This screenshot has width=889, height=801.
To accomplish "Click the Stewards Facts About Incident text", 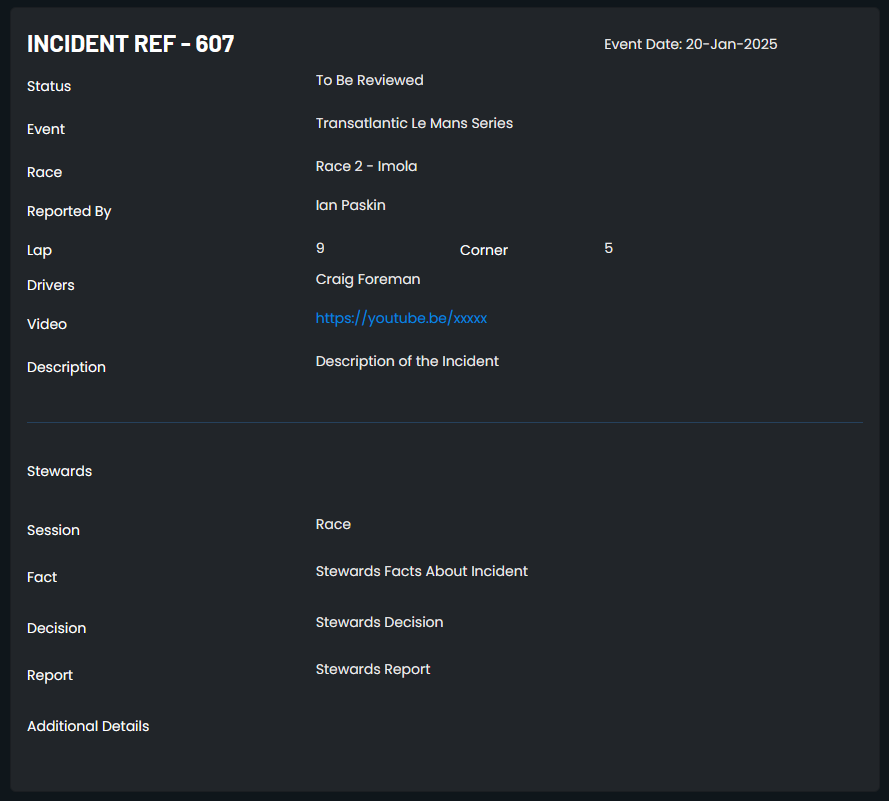I will pyautogui.click(x=421, y=571).
